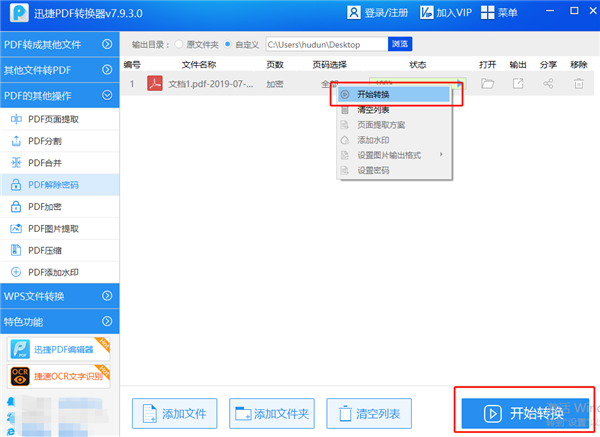
Task: Click the 加密 page count cell
Action: (x=275, y=84)
